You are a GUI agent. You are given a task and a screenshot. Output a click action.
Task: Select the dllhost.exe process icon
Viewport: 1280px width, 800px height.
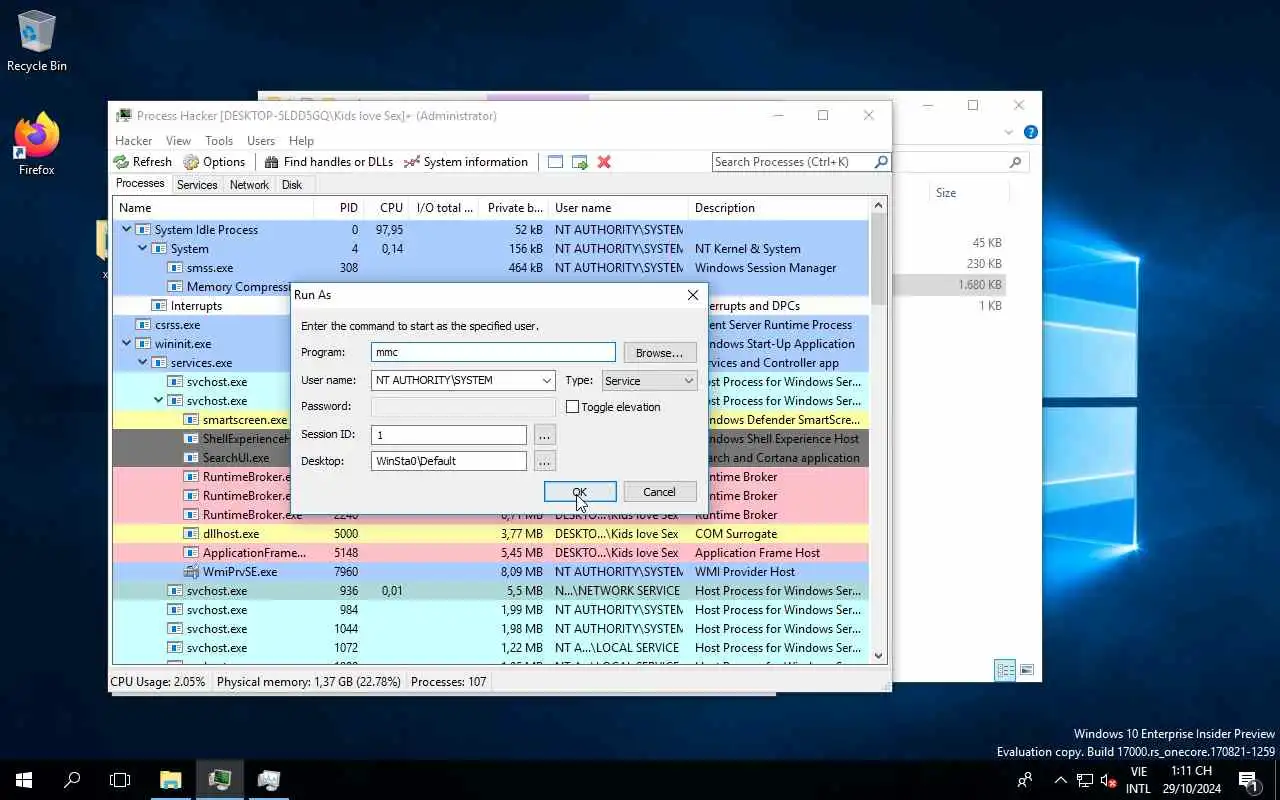pyautogui.click(x=191, y=534)
